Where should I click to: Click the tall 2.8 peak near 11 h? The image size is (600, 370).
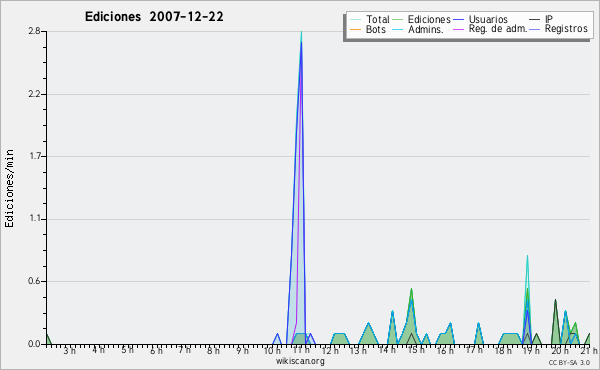(x=302, y=187)
